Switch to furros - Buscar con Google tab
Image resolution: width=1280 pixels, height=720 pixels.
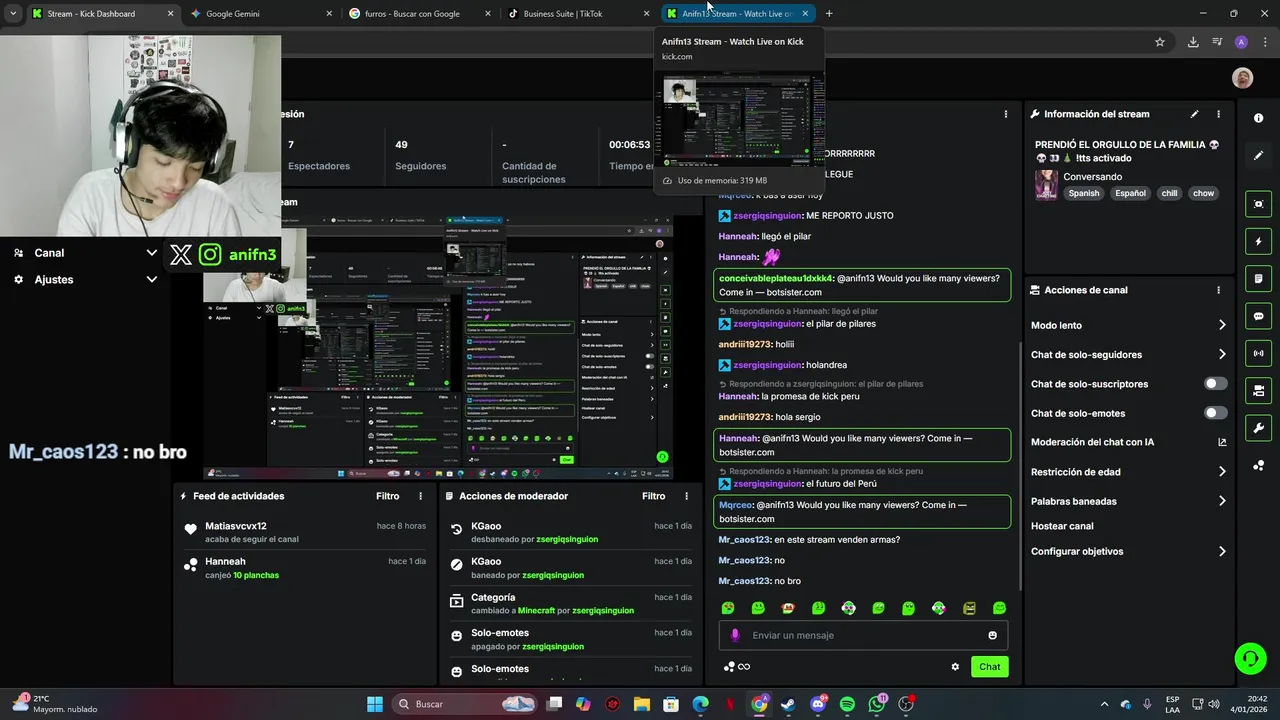pyautogui.click(x=420, y=14)
